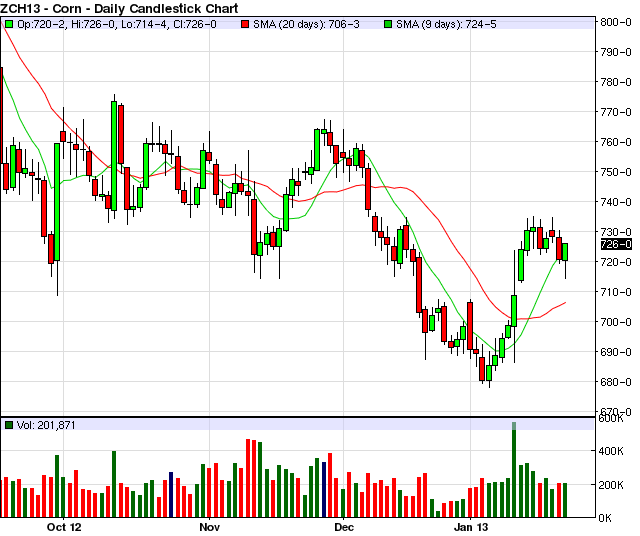Click the 740-0 price axis label
The height and width of the screenshot is (536, 640).
tap(616, 202)
